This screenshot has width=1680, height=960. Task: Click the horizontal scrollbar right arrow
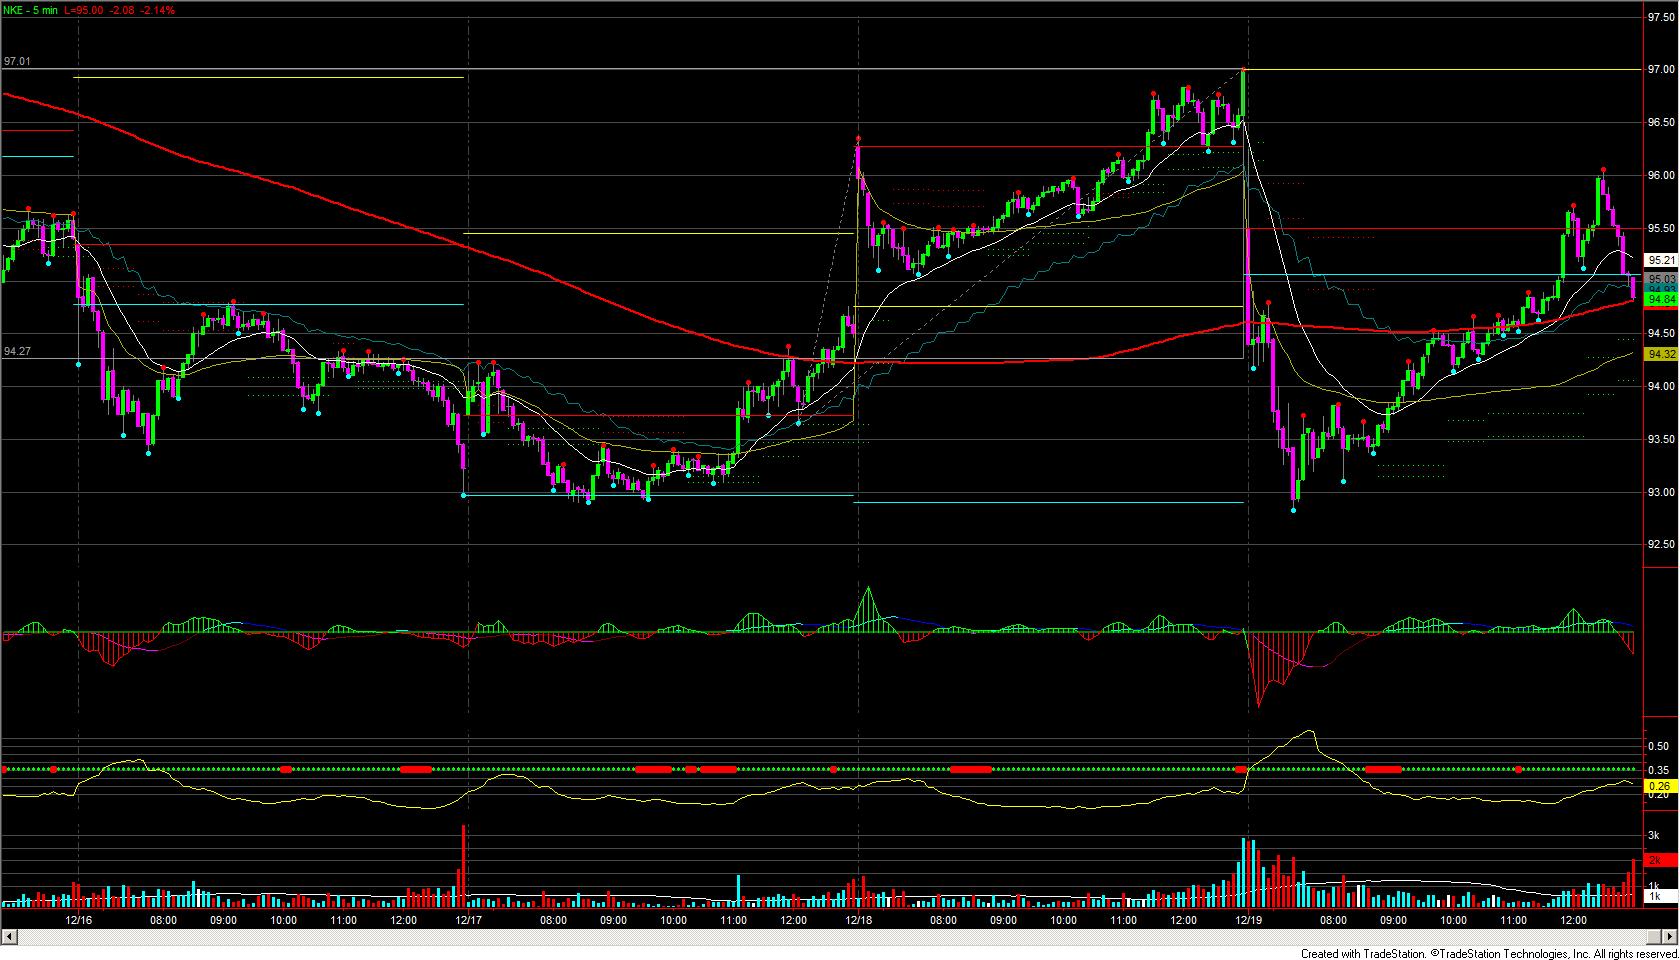point(1671,937)
